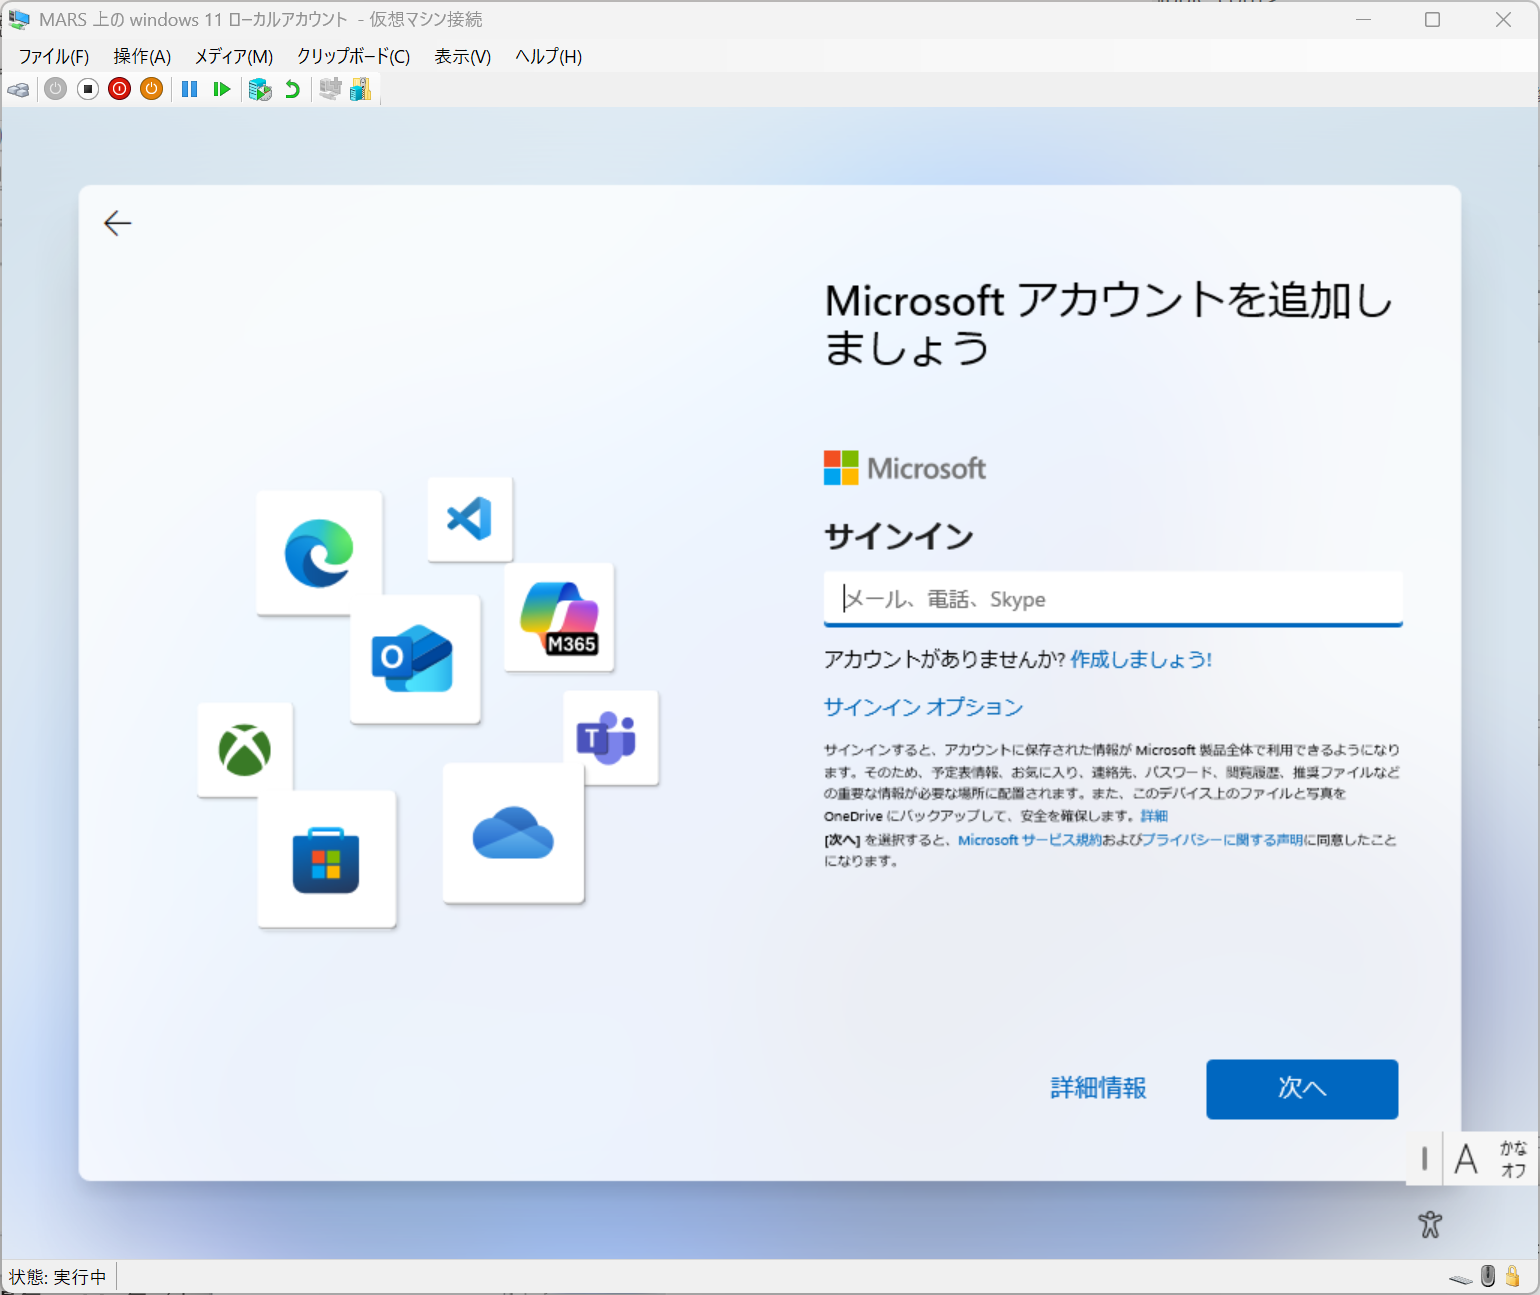1540x1295 pixels.
Task: Click the green Revert arrow icon
Action: tap(292, 90)
